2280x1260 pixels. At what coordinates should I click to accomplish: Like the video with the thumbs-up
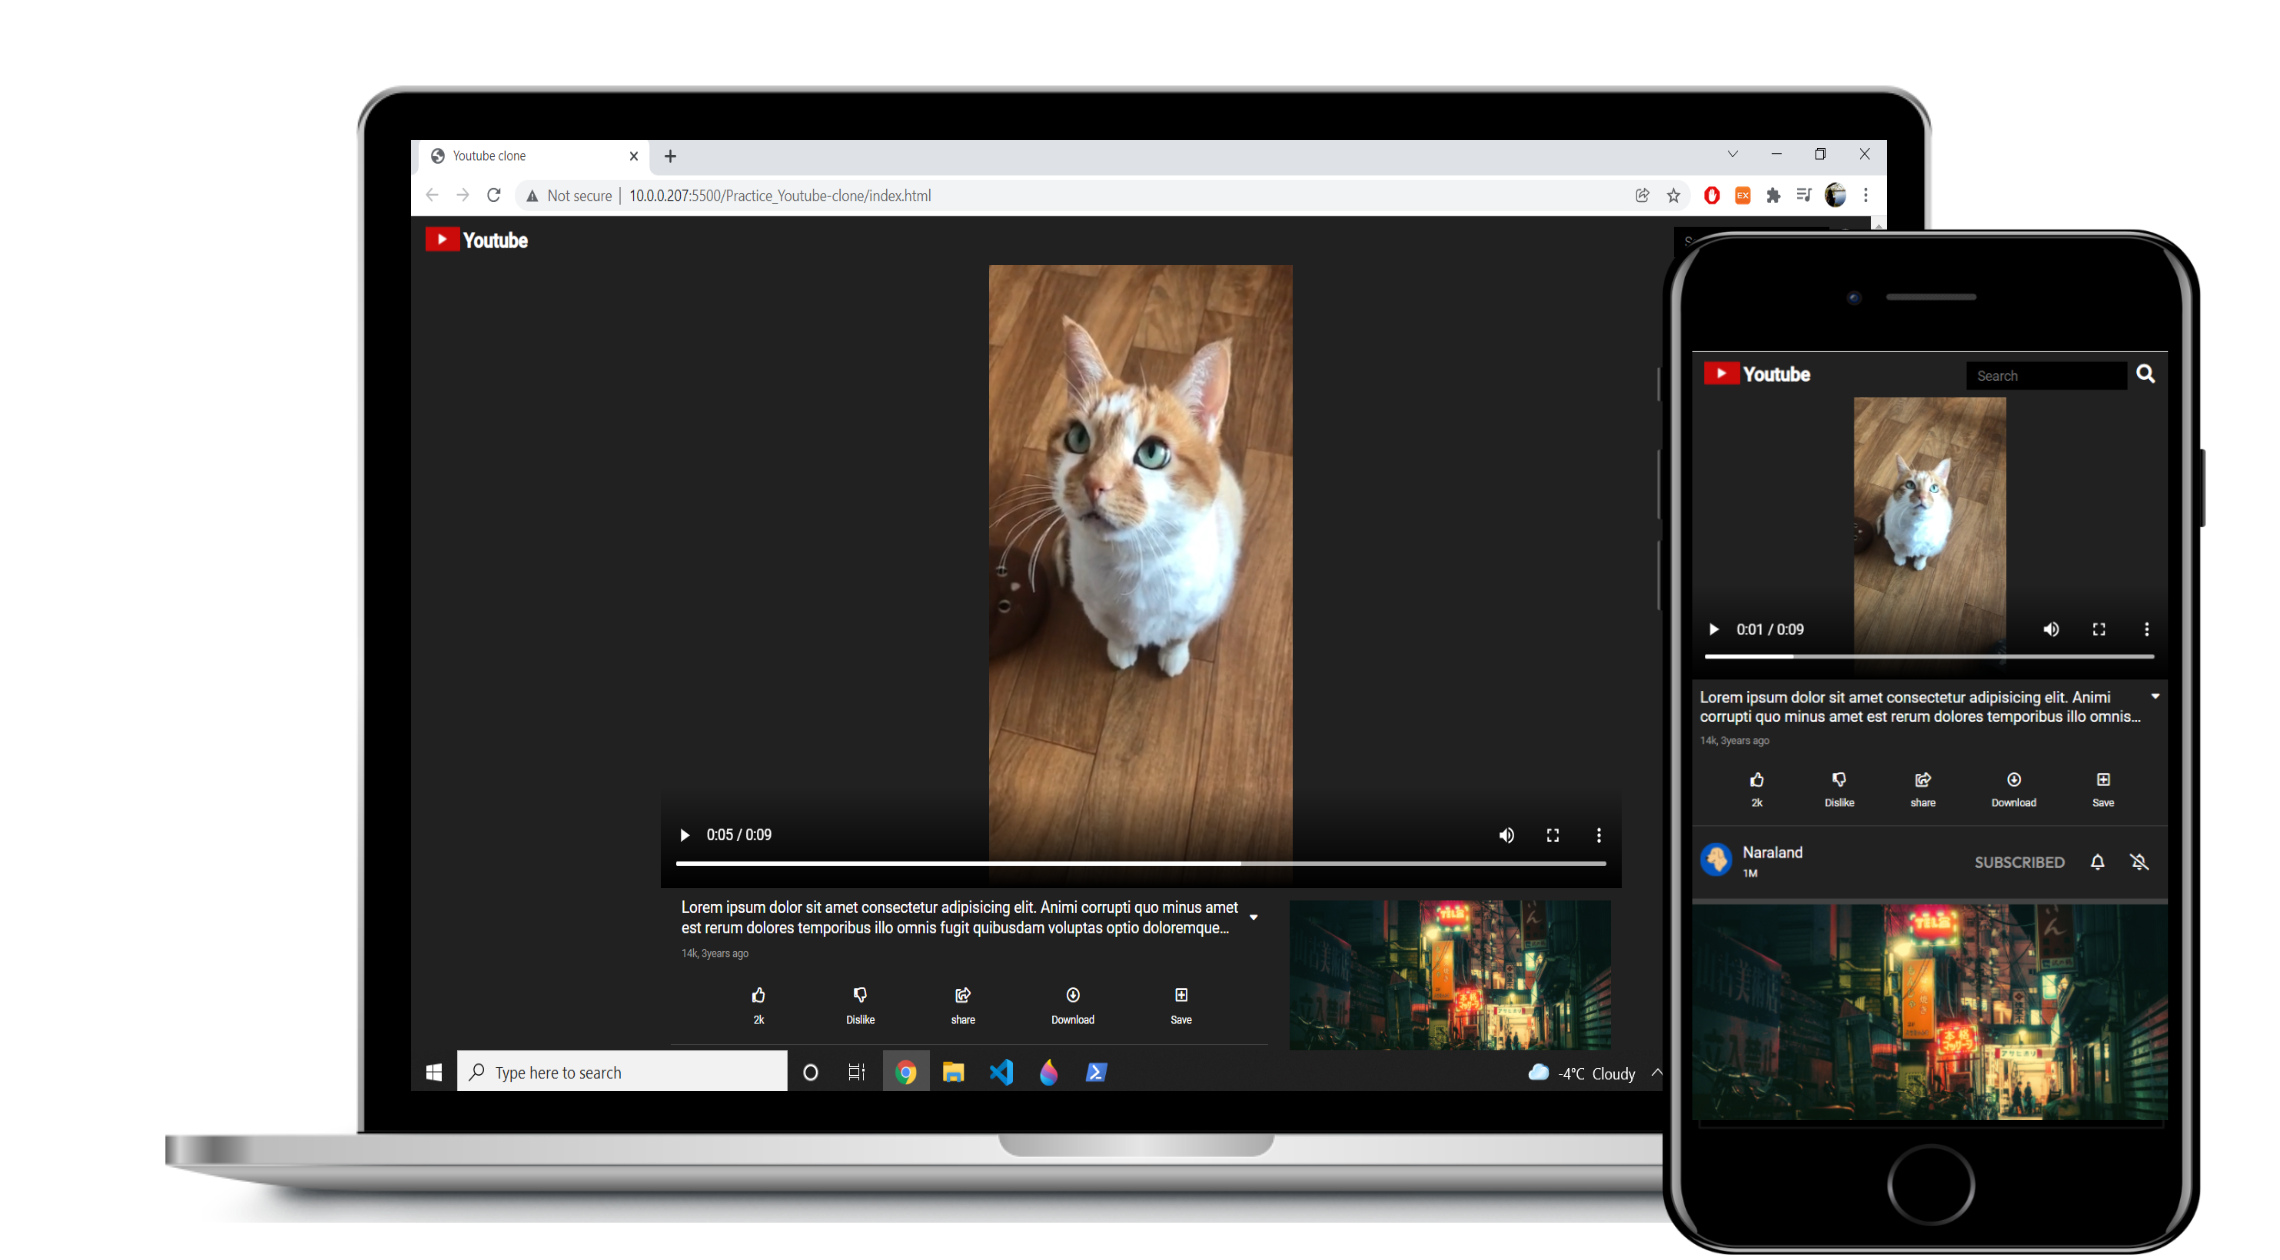(758, 996)
